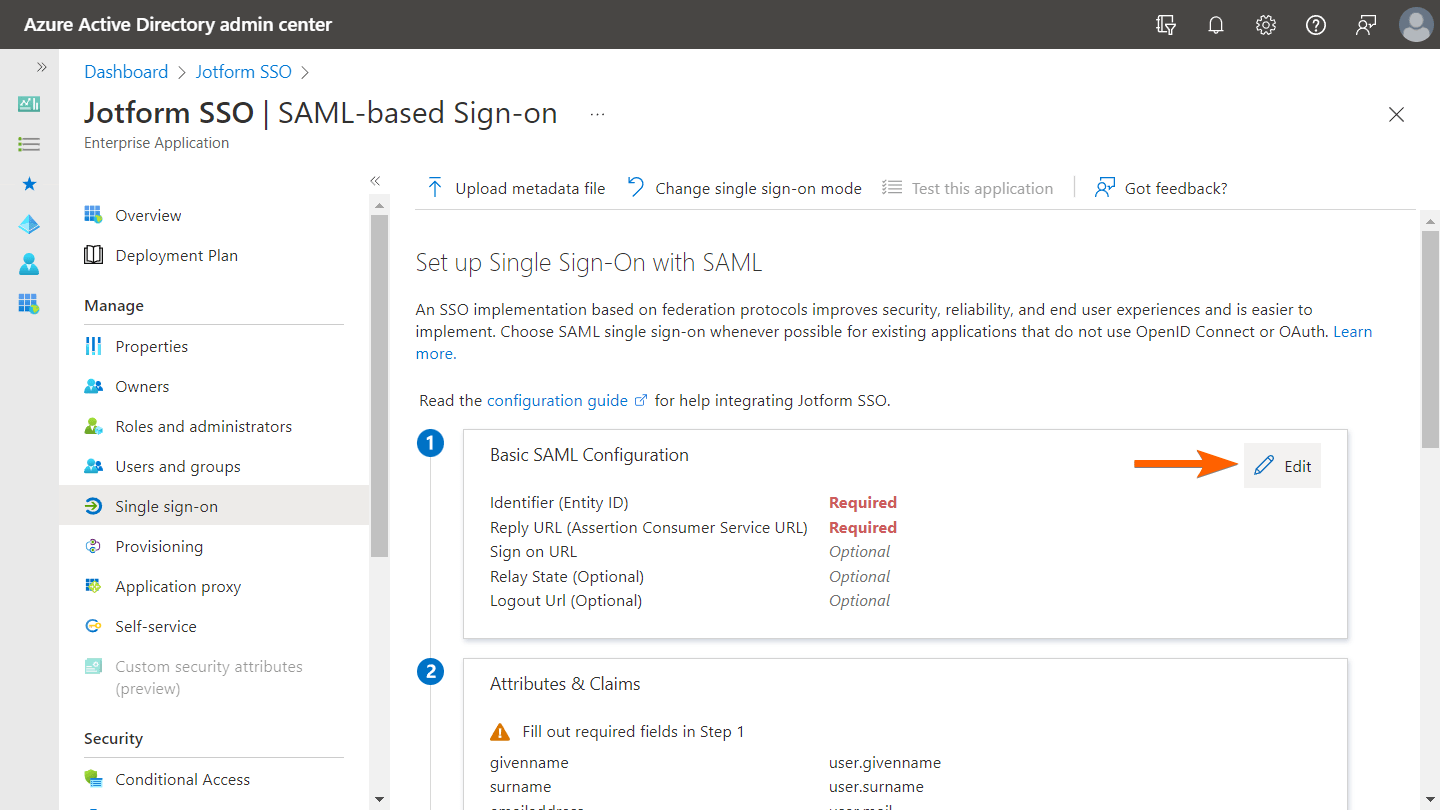Open Enterprise applications icon in the left rail
The height and width of the screenshot is (810, 1440).
29,303
